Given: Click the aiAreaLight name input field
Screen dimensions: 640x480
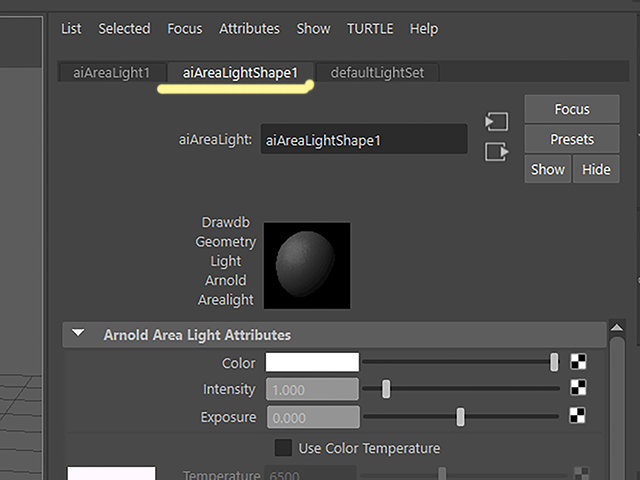Looking at the screenshot, I should point(364,140).
